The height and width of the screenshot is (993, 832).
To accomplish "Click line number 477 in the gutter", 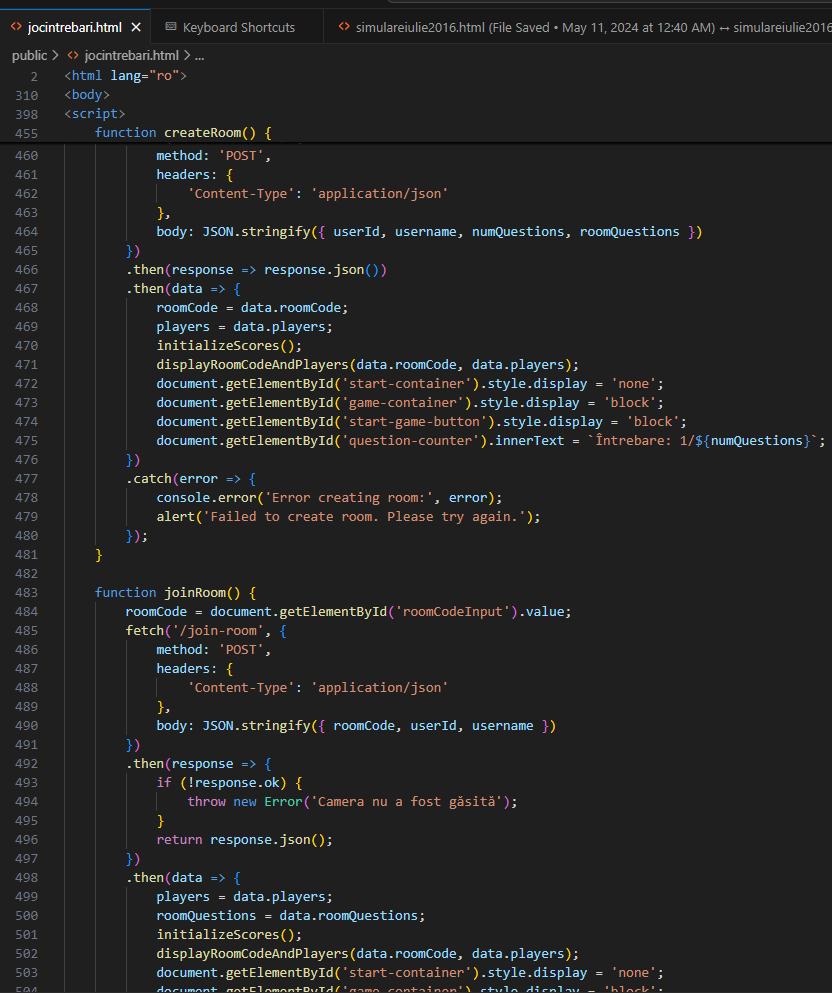I will (27, 478).
